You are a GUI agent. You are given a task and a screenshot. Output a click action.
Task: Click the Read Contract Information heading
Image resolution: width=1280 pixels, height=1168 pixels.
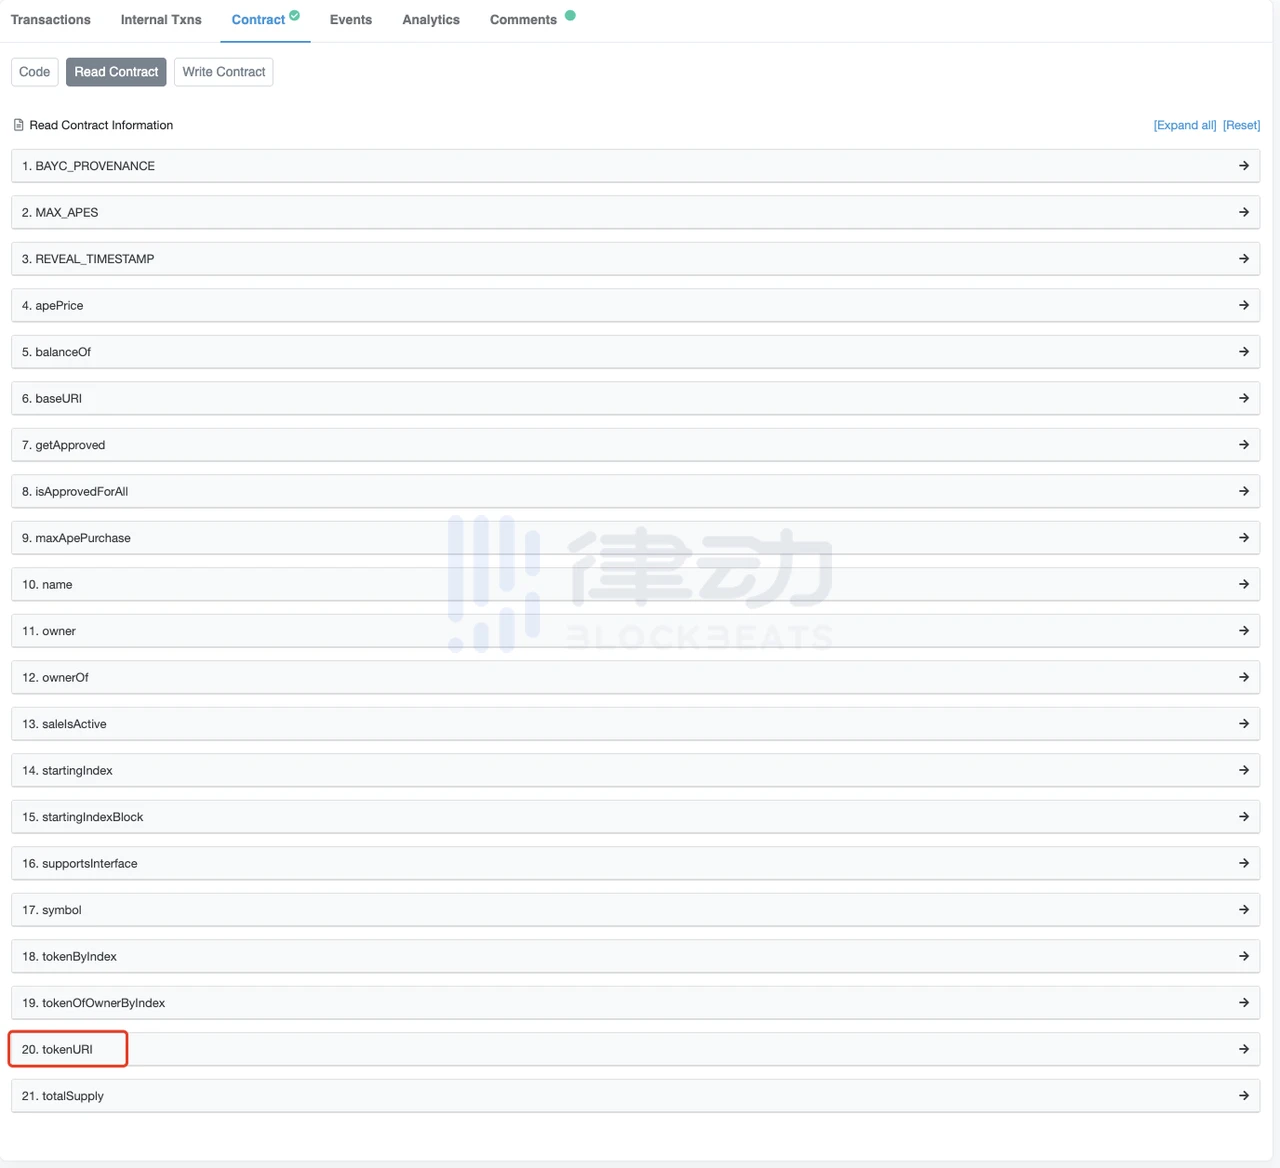101,125
